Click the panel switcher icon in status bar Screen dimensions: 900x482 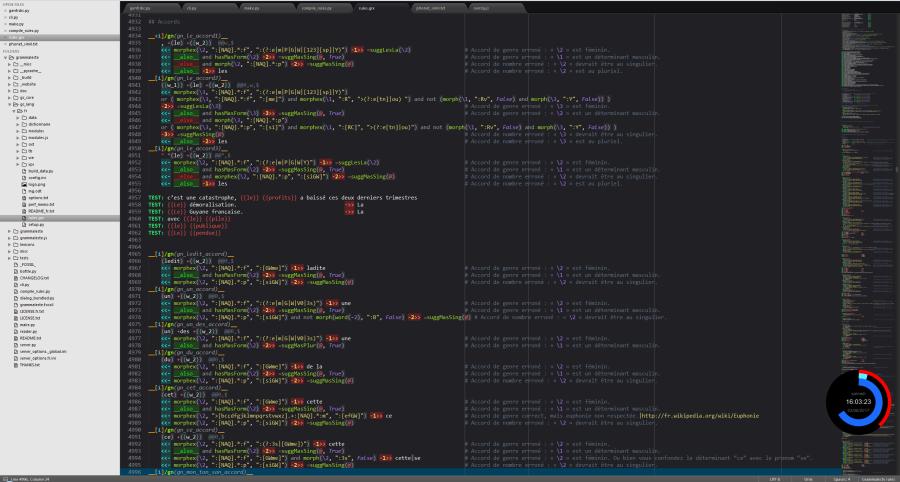(x=5, y=479)
